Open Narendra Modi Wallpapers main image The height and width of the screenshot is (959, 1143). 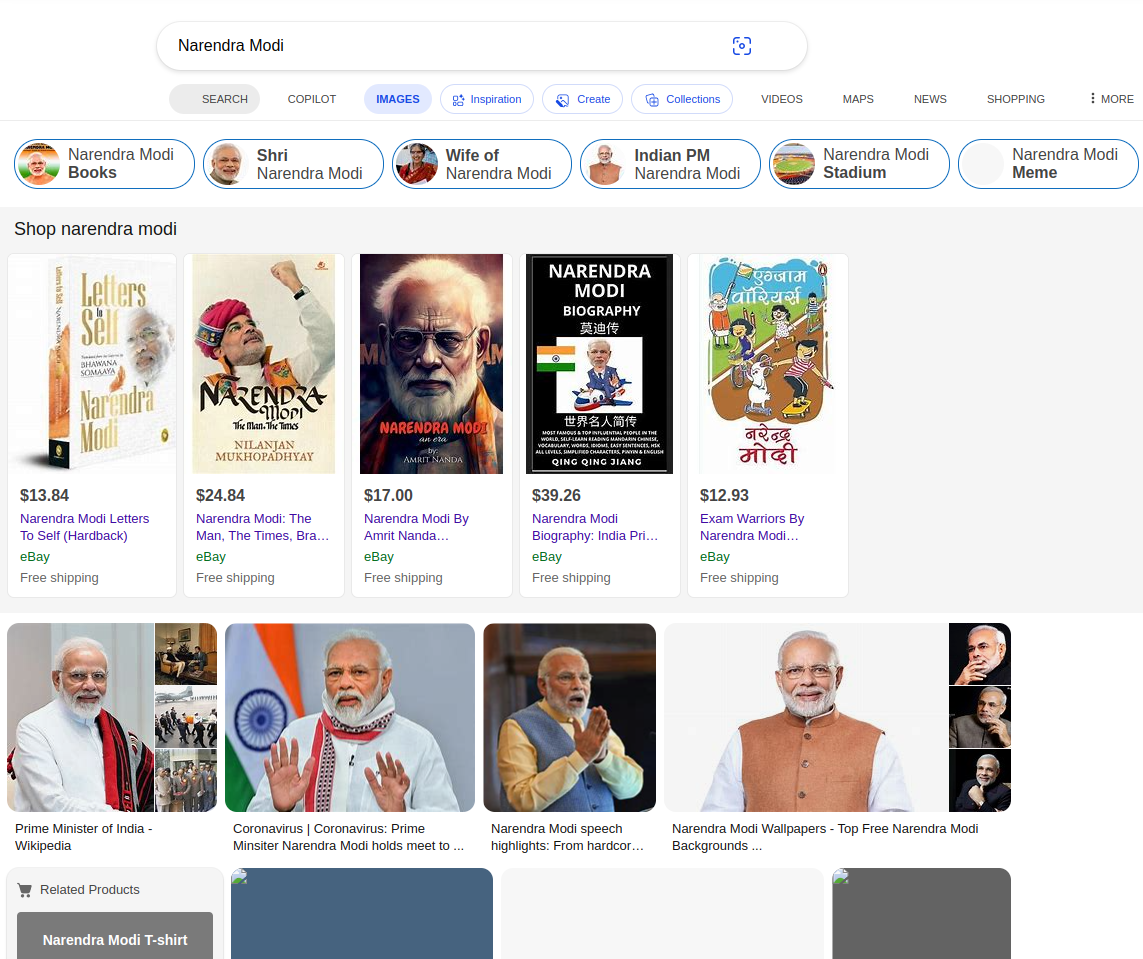point(806,717)
